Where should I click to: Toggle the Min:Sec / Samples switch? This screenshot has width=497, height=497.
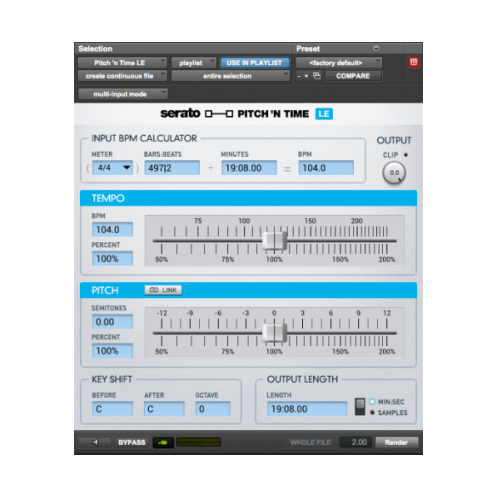pos(360,407)
